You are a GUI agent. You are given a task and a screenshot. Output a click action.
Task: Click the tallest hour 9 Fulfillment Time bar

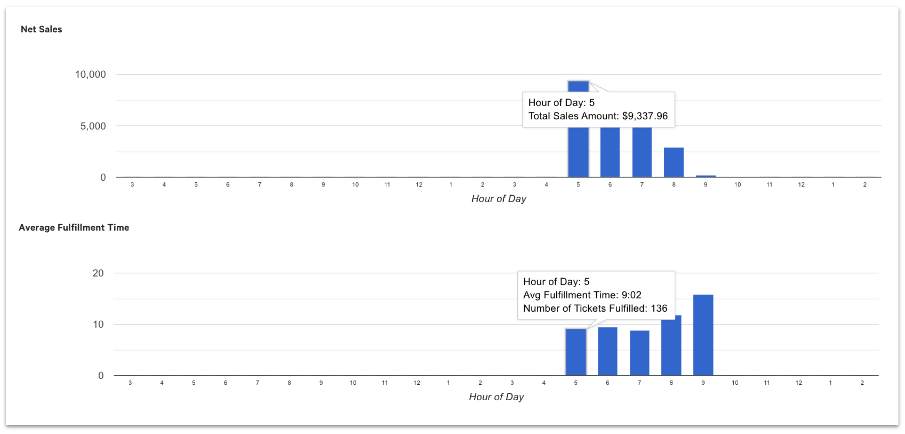(703, 335)
